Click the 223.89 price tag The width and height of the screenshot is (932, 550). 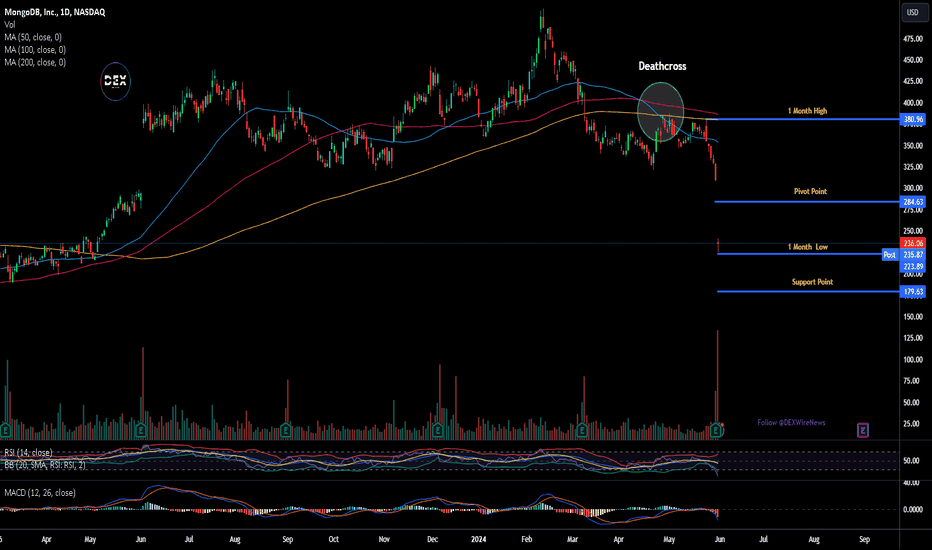click(x=913, y=266)
